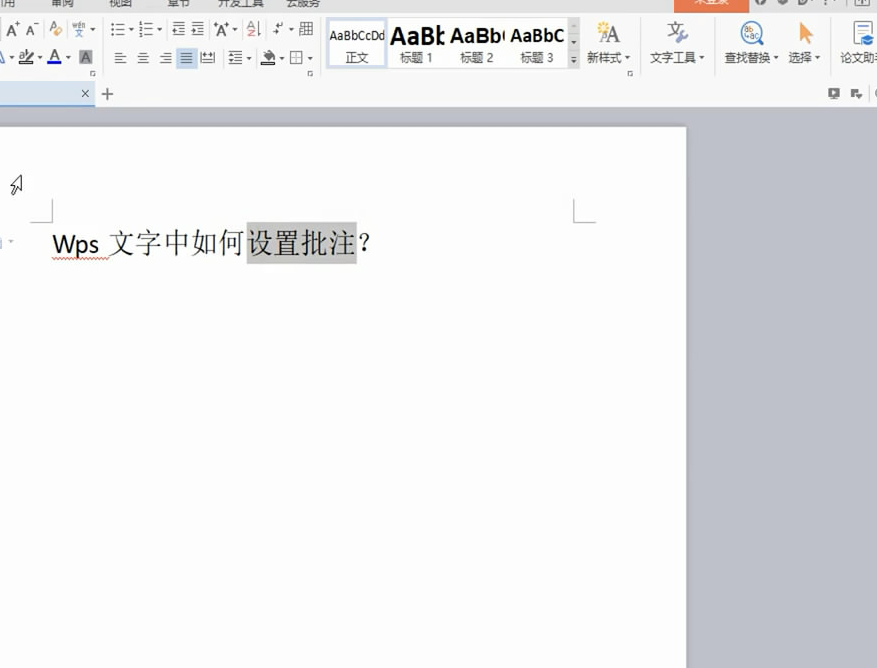Open the borders dropdown arrow
The width and height of the screenshot is (877, 668).
tap(309, 57)
